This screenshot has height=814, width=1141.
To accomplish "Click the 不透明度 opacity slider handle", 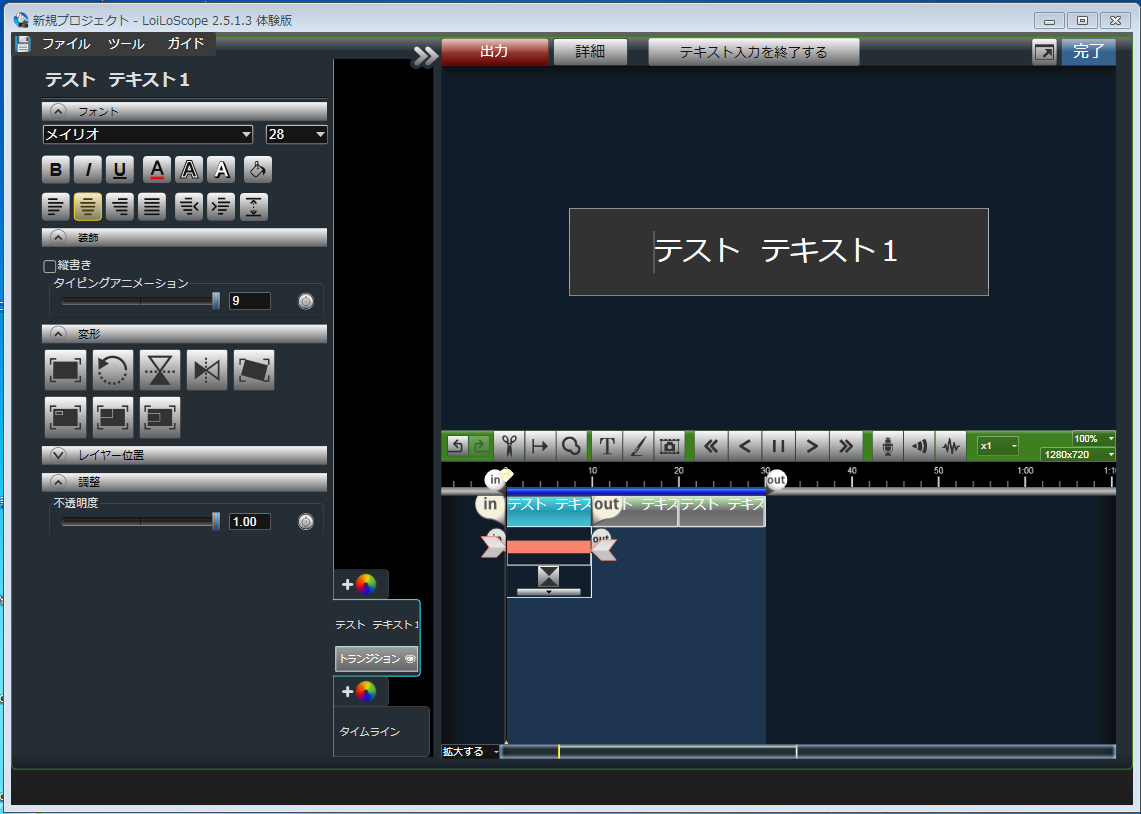I will [215, 521].
